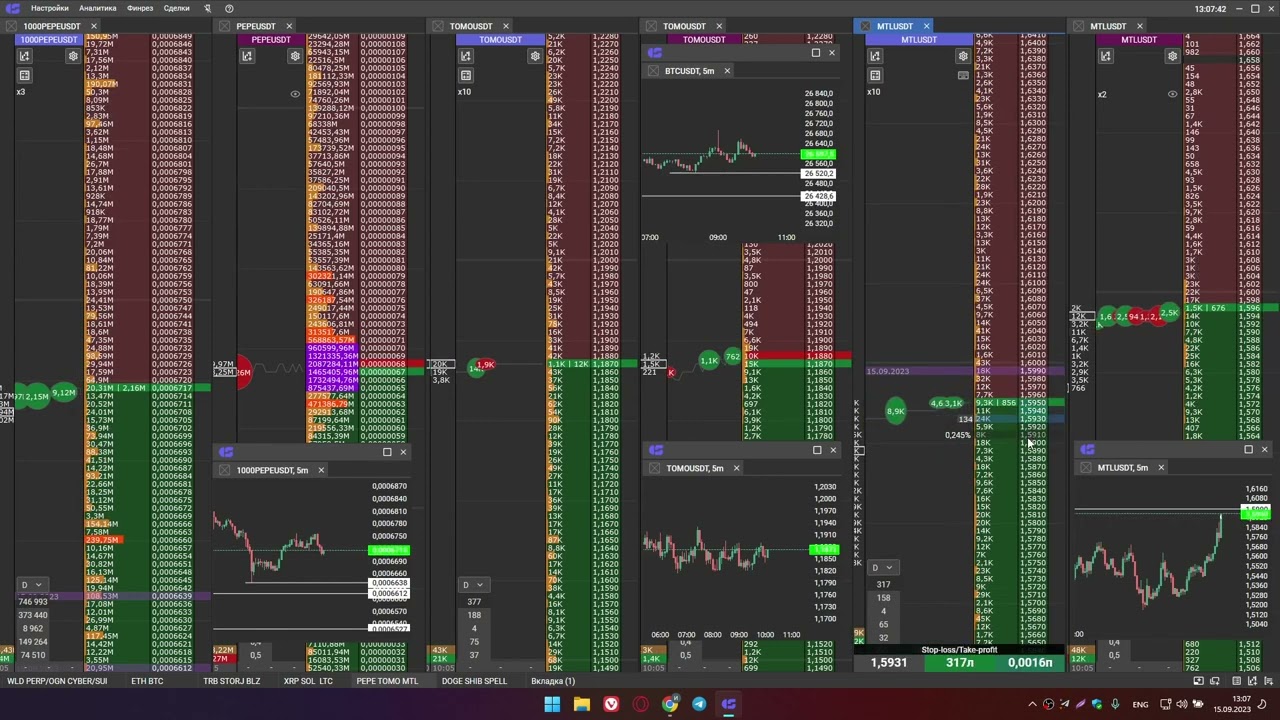Image resolution: width=1280 pixels, height=720 pixels.
Task: Open the help question-mark icon
Action: 229,8
